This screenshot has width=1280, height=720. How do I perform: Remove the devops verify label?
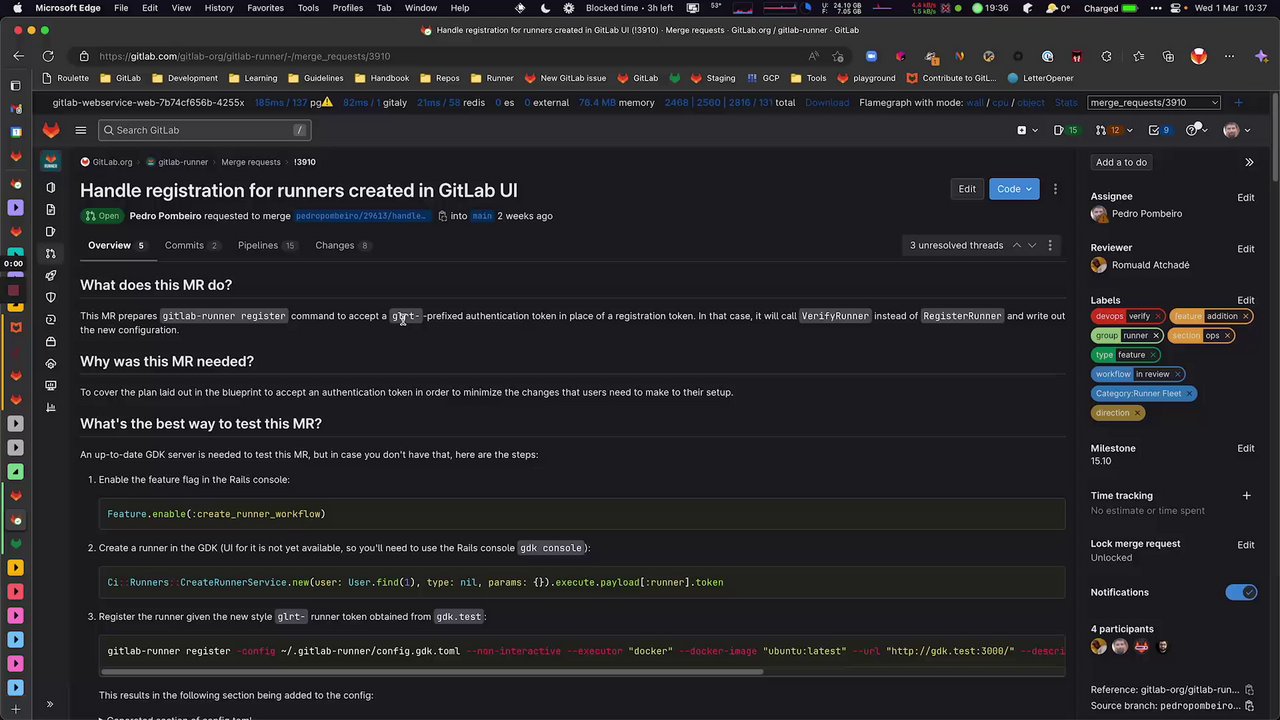[1158, 316]
